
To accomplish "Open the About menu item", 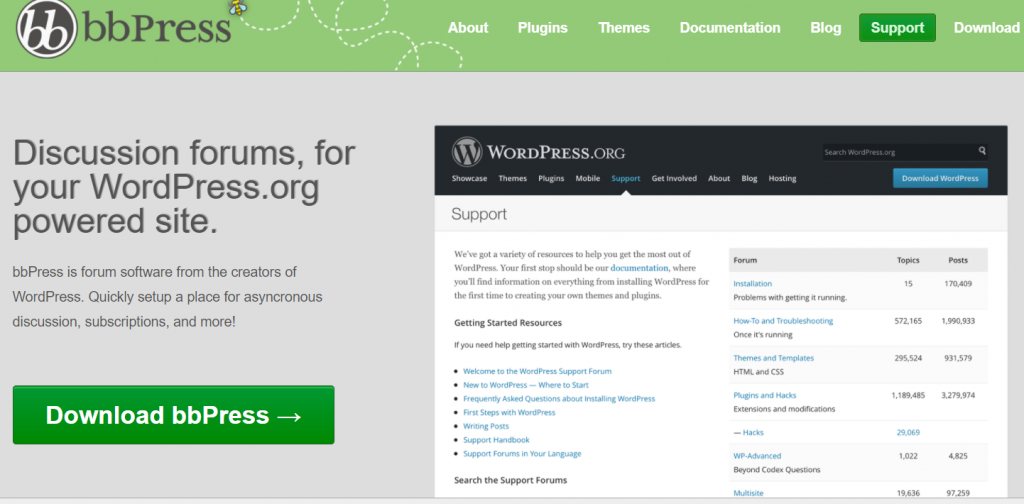I will click(468, 28).
